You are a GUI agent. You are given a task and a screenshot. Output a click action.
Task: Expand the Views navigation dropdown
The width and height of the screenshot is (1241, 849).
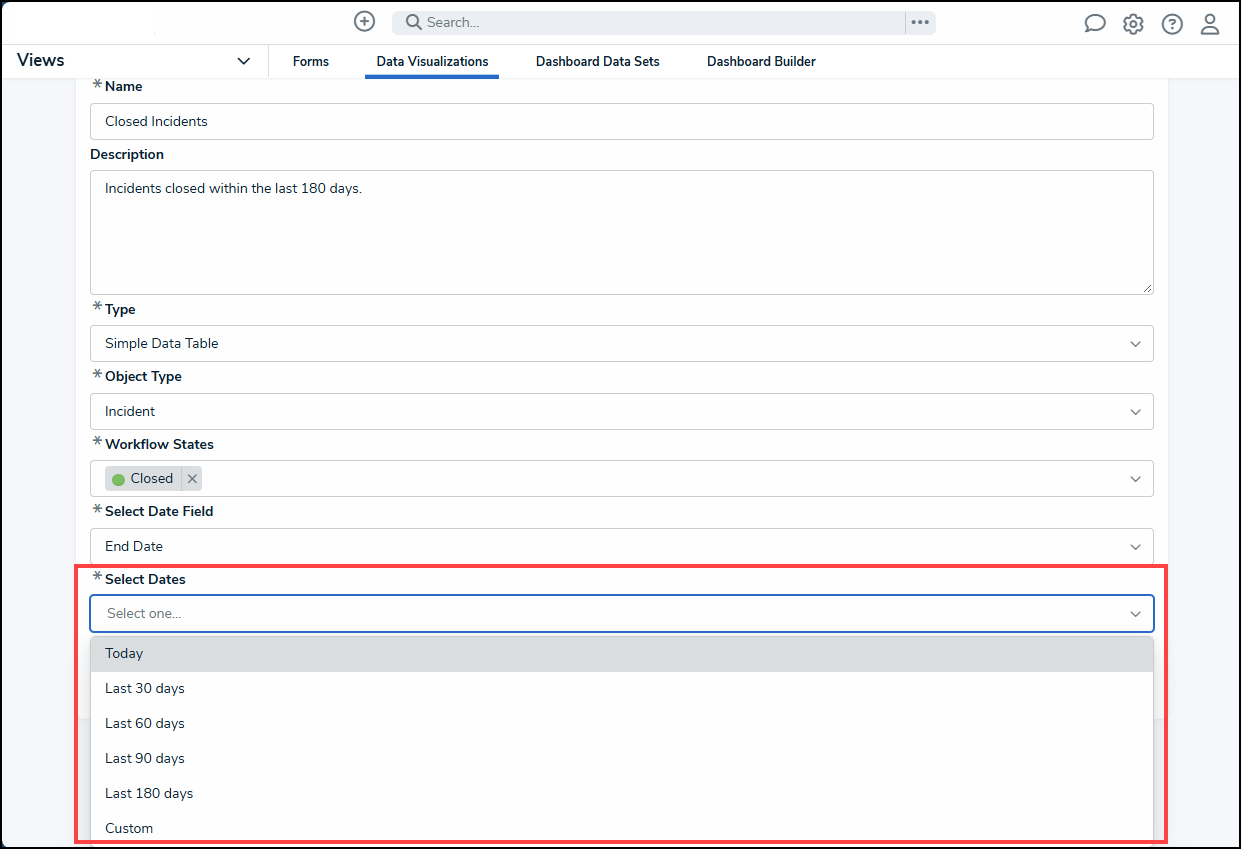[244, 61]
